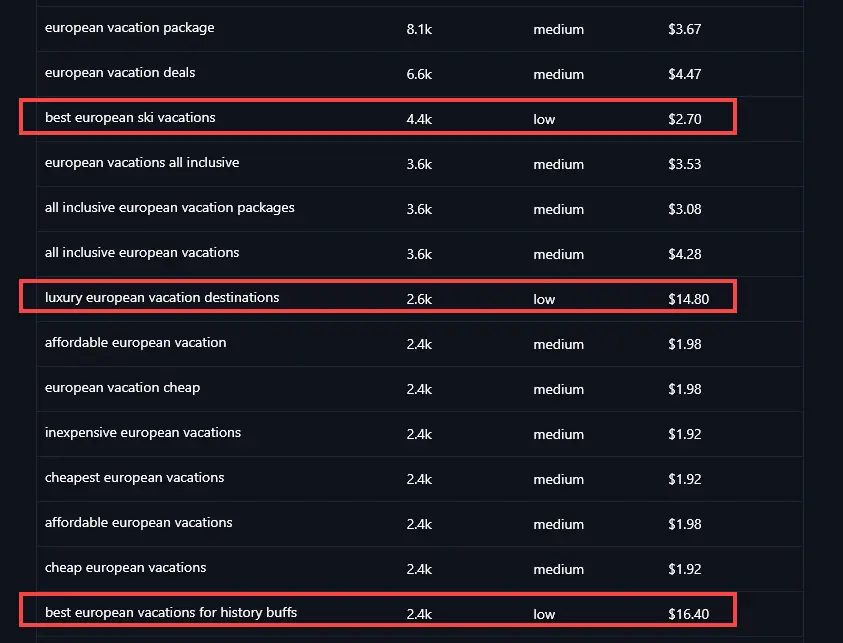
Task: Click the highlighted "best european ski vacations" keyword
Action: pyautogui.click(x=128, y=118)
